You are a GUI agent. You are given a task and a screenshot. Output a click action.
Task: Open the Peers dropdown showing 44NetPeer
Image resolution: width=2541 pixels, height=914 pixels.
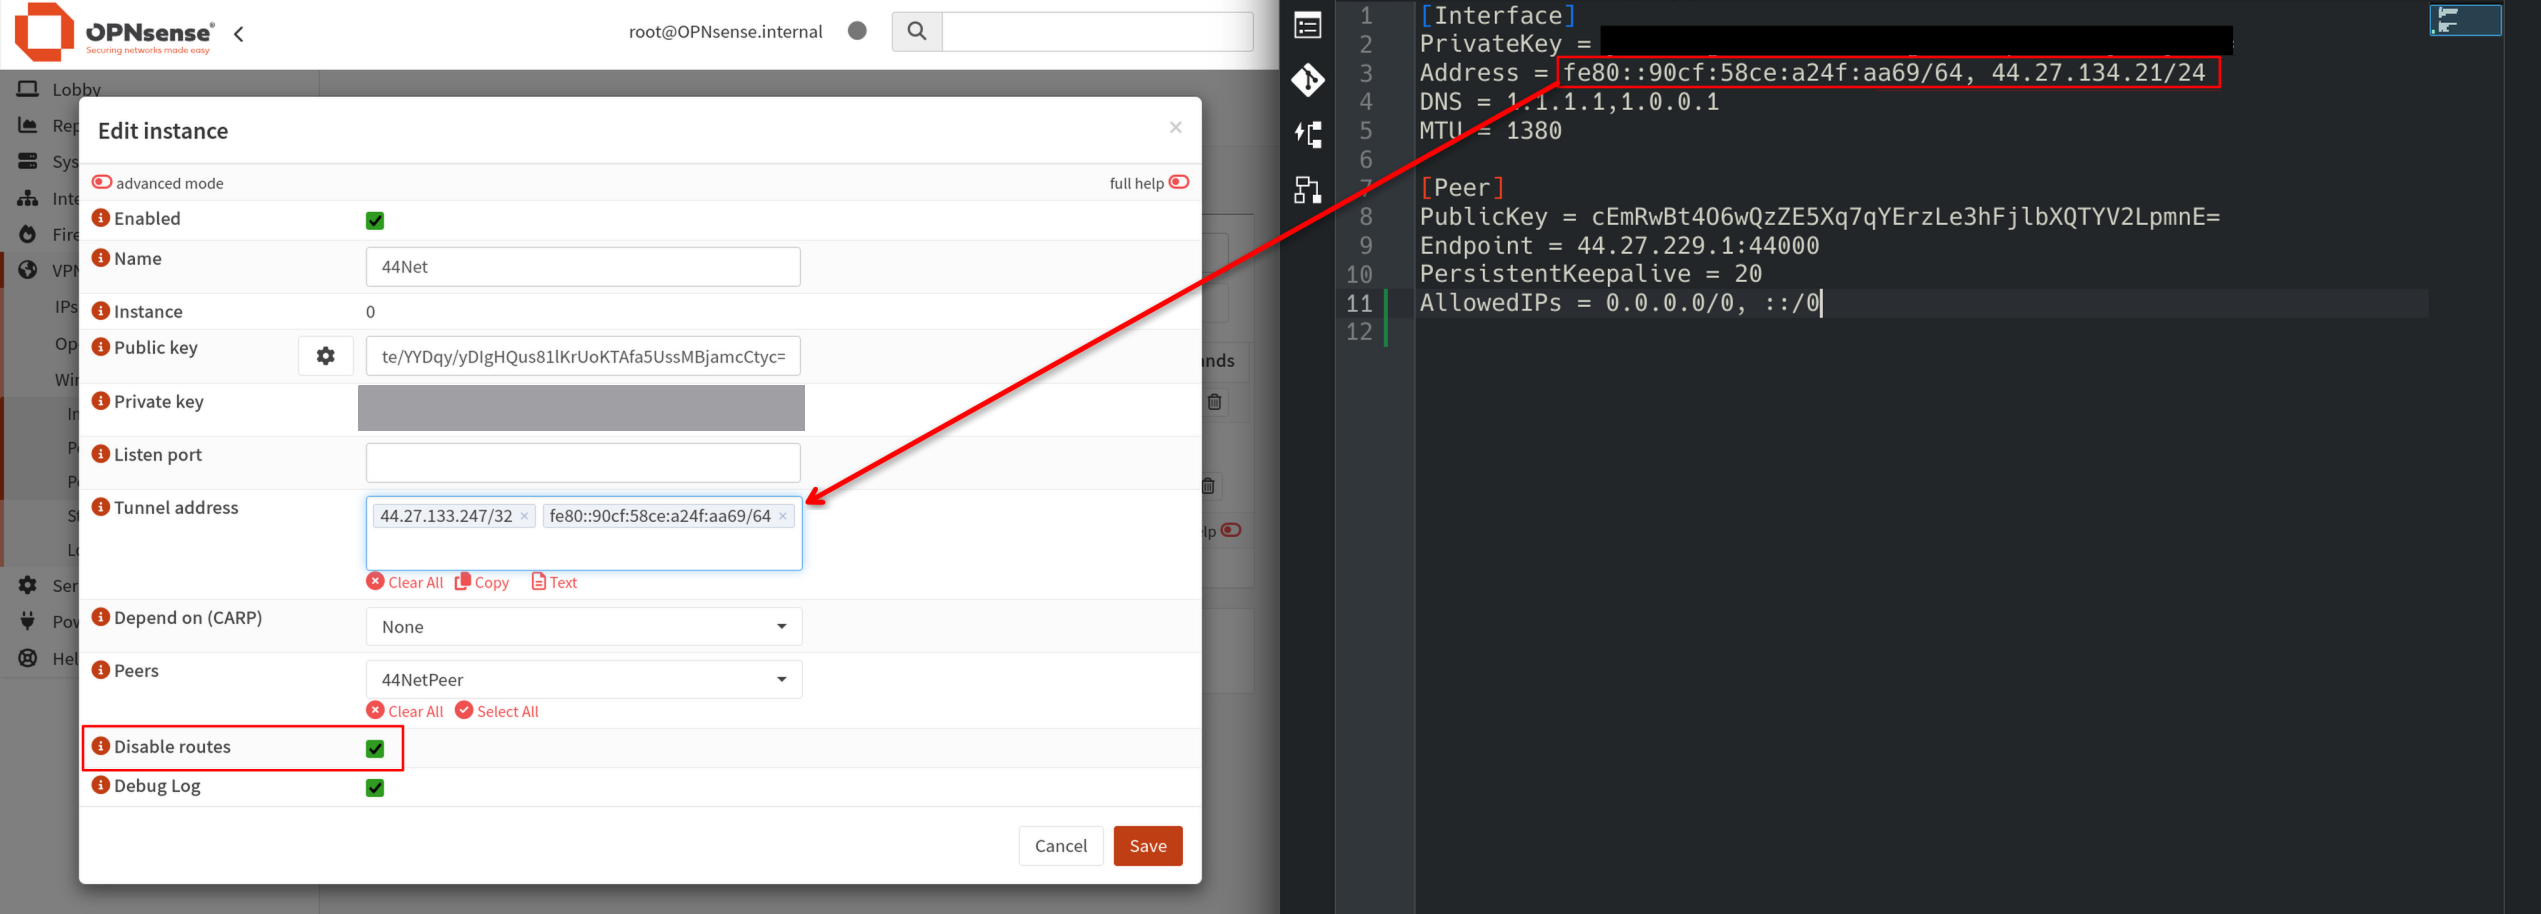click(x=584, y=680)
